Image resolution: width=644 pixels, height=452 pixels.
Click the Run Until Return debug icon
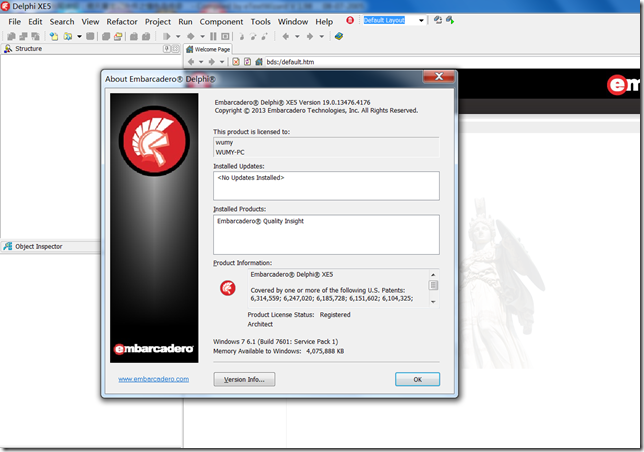coord(265,37)
